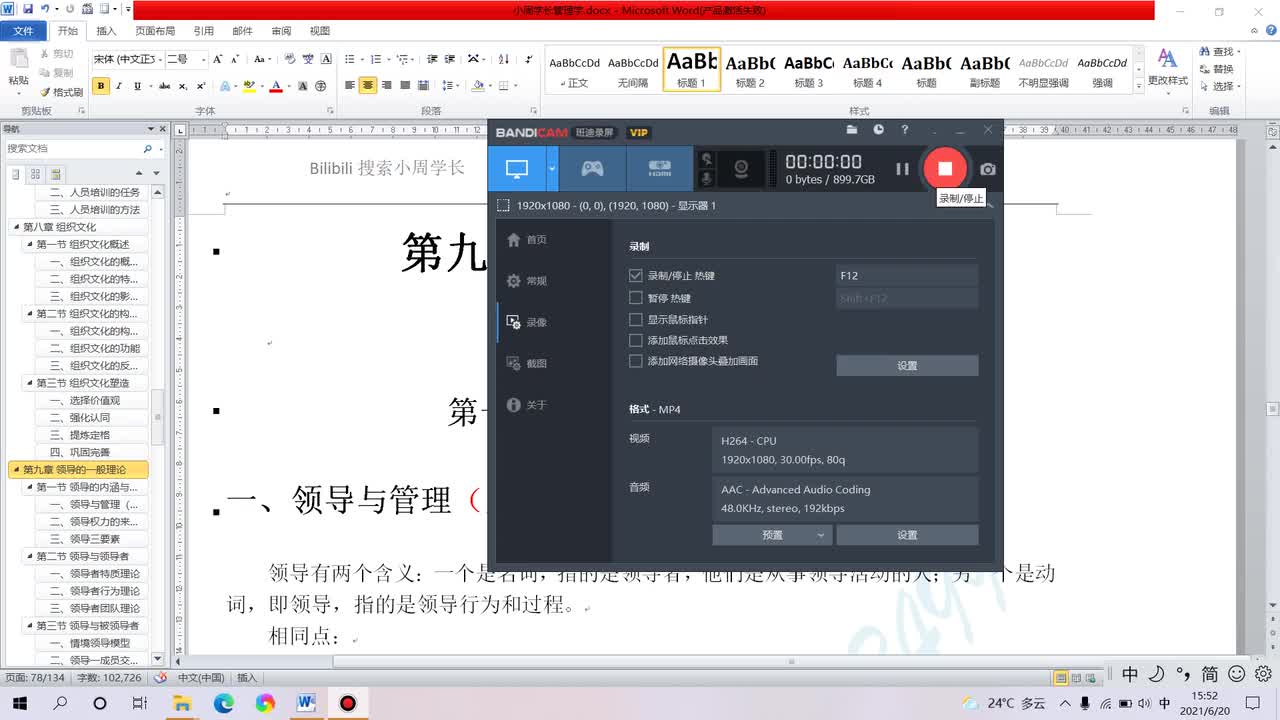The height and width of the screenshot is (720, 1280).
Task: Click 查找 in Word editing group
Action: [1217, 52]
